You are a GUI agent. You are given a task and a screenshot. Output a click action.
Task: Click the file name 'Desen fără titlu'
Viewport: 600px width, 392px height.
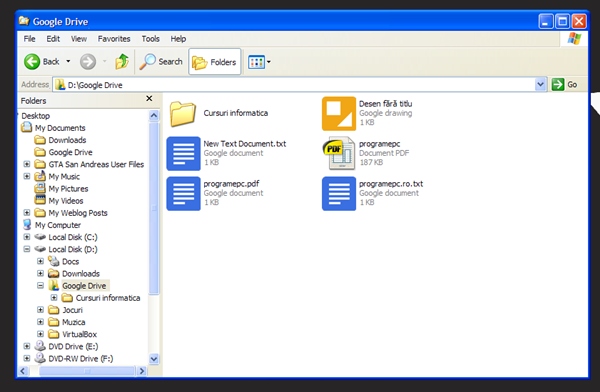pyautogui.click(x=385, y=104)
